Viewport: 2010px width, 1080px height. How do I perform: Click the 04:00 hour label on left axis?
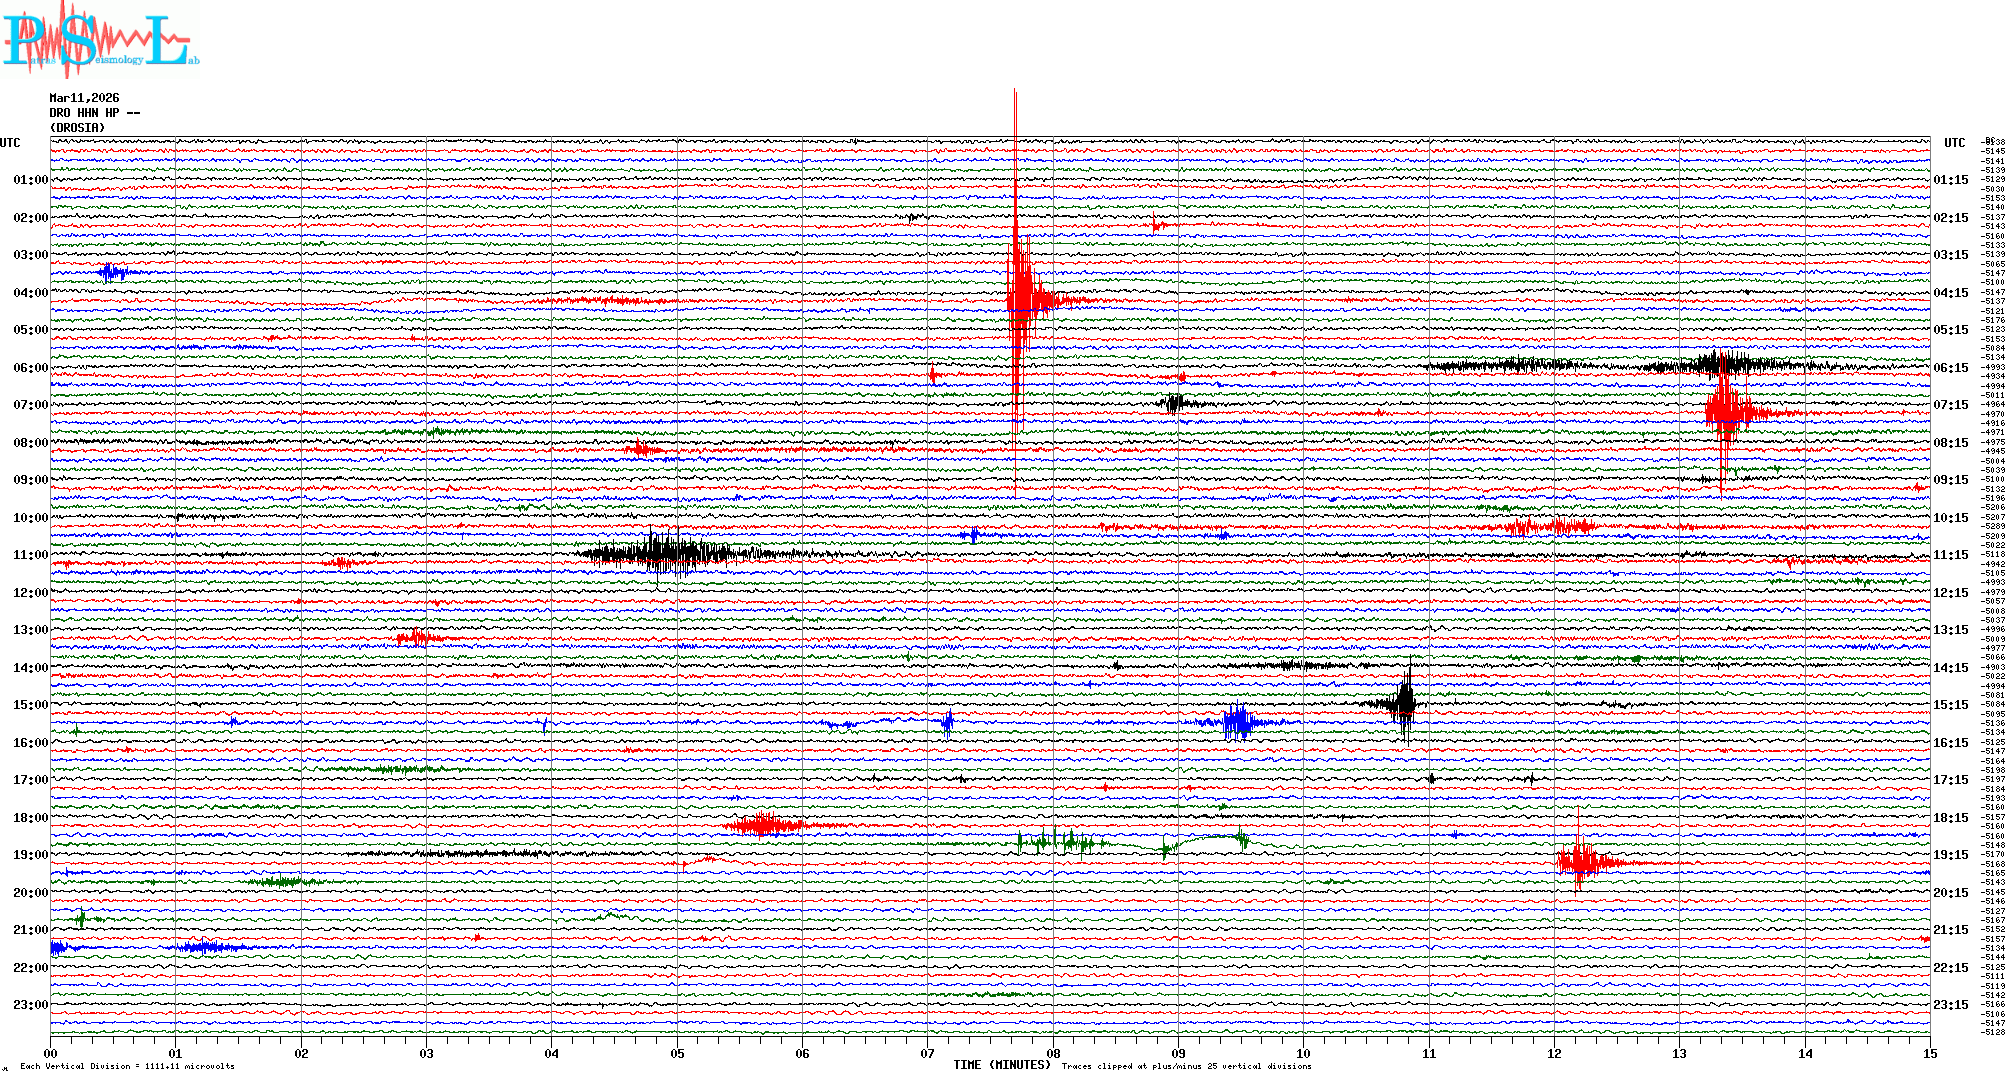[x=30, y=293]
